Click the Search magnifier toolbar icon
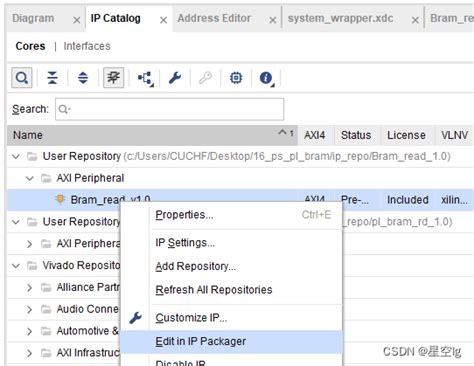Screen dimensions: 474x366 (22, 78)
